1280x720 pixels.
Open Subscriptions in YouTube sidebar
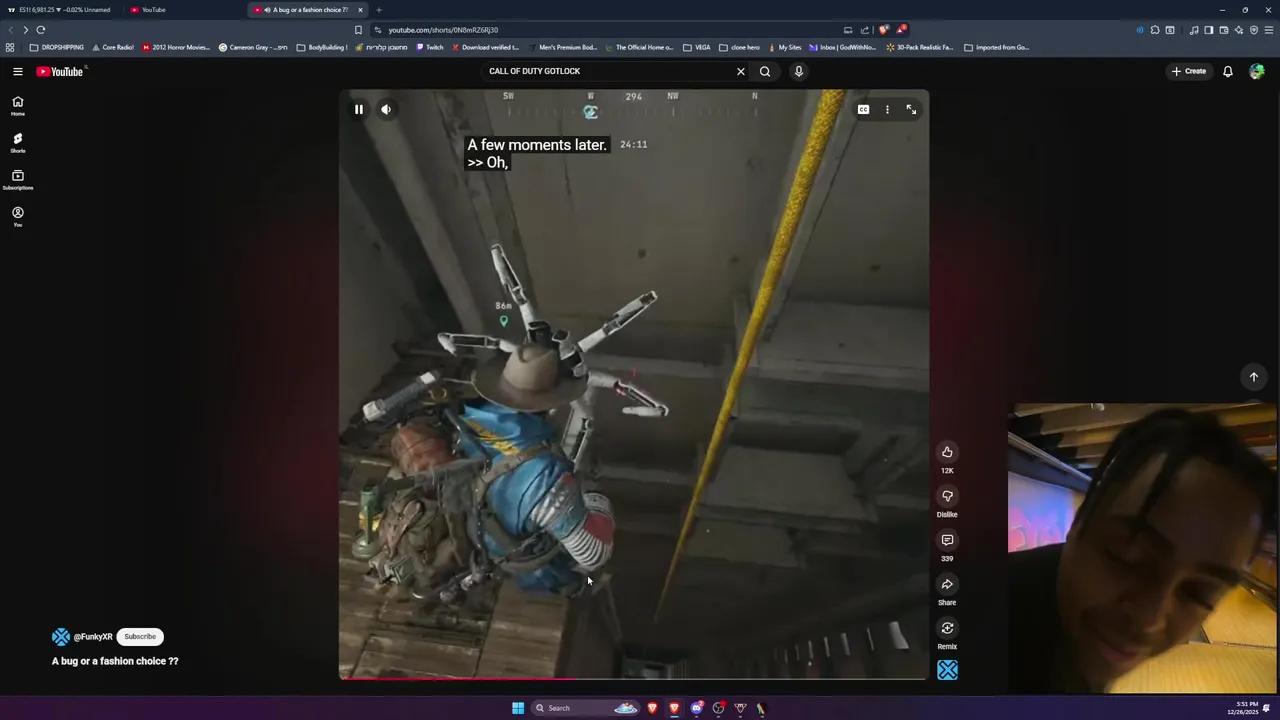18,180
